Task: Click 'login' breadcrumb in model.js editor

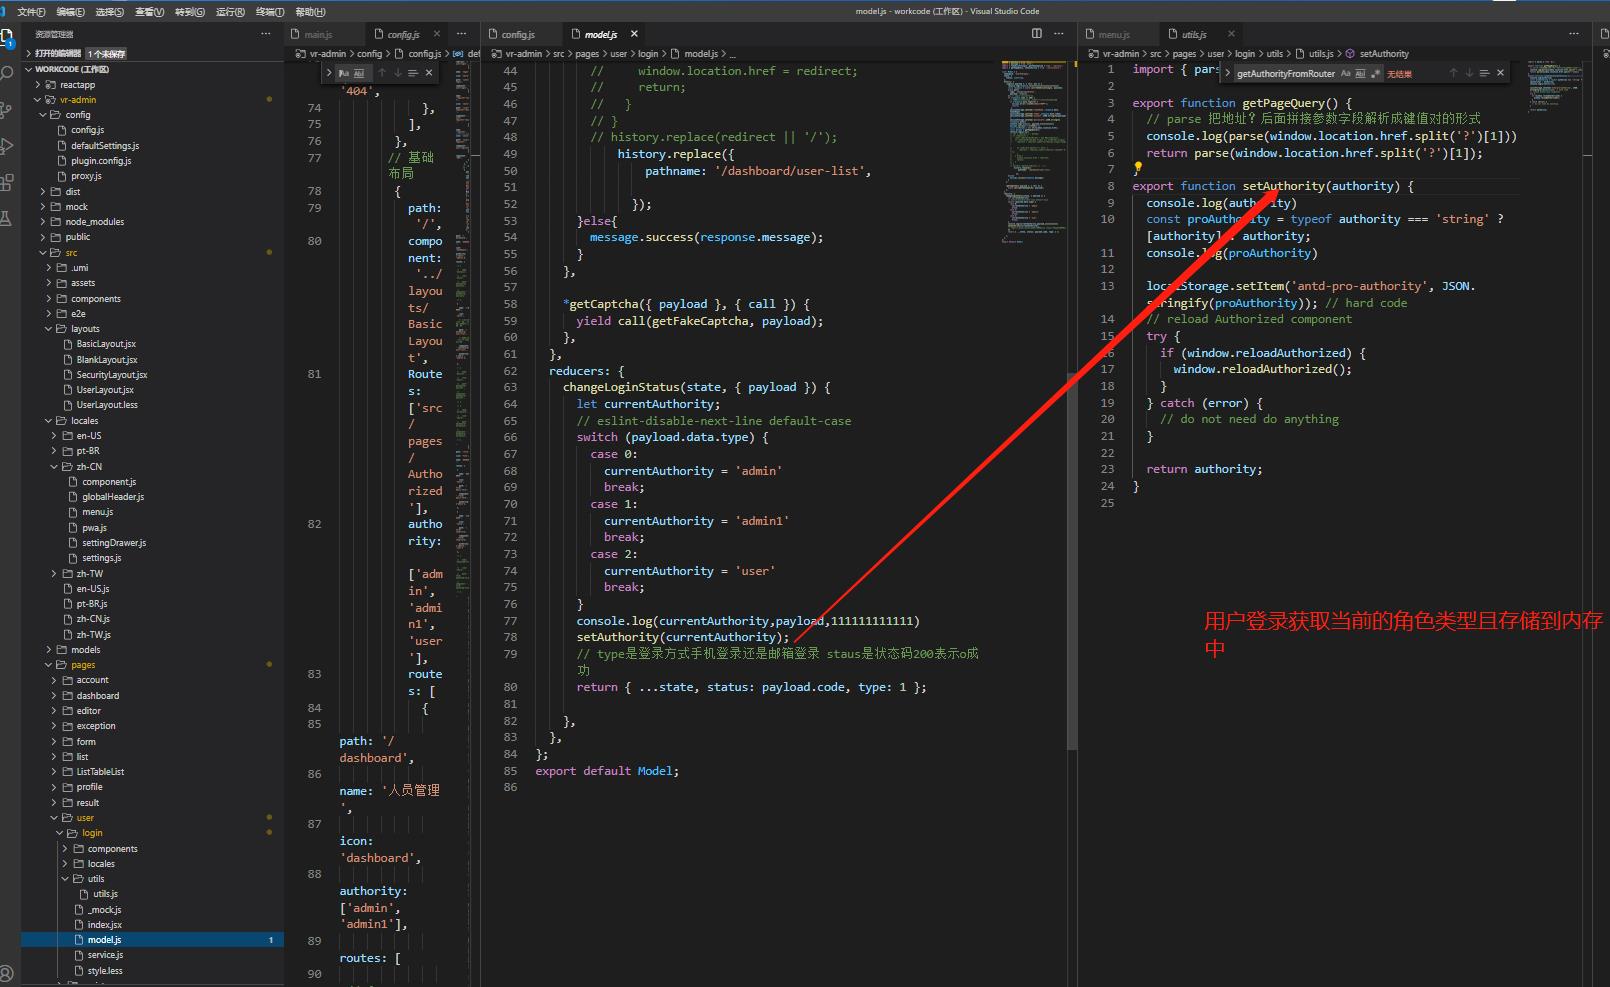Action: tap(648, 54)
